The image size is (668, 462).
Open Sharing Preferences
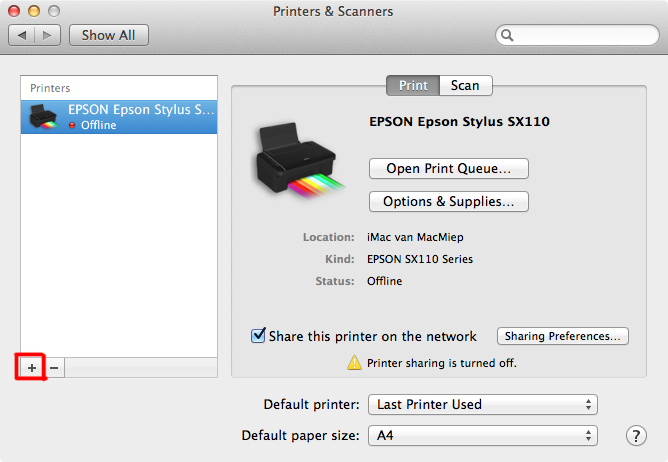click(x=562, y=336)
